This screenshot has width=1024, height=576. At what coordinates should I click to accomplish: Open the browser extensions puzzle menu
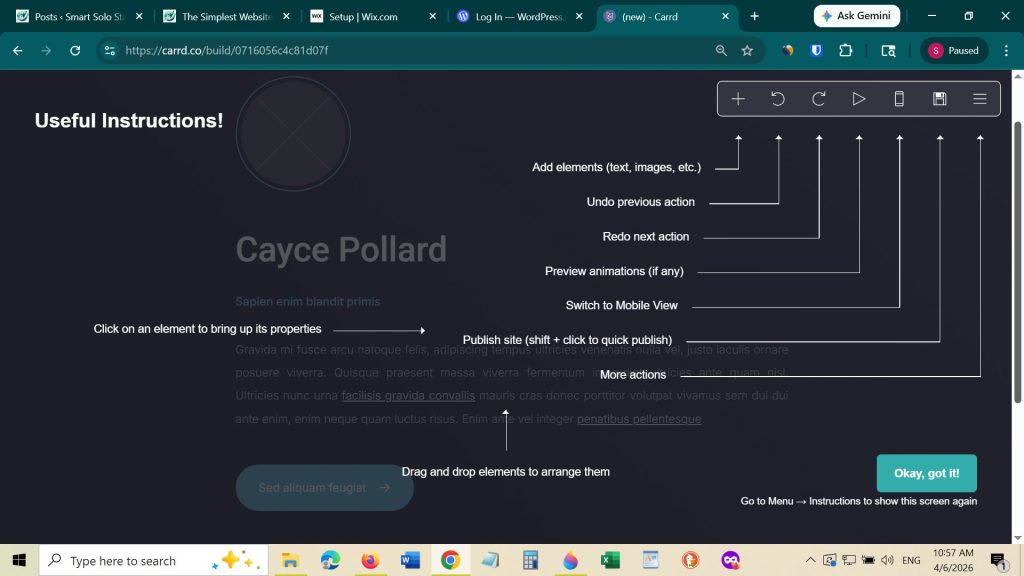point(845,49)
